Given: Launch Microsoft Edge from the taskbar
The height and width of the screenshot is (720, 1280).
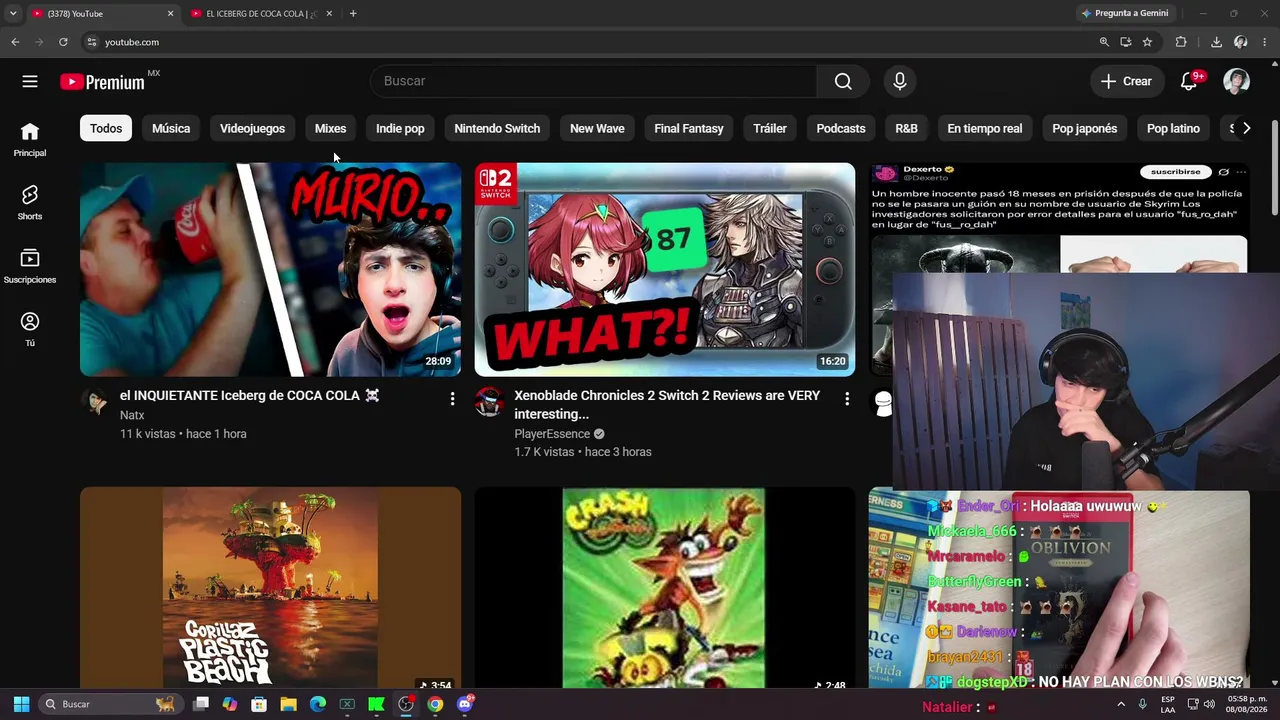Looking at the screenshot, I should (318, 704).
